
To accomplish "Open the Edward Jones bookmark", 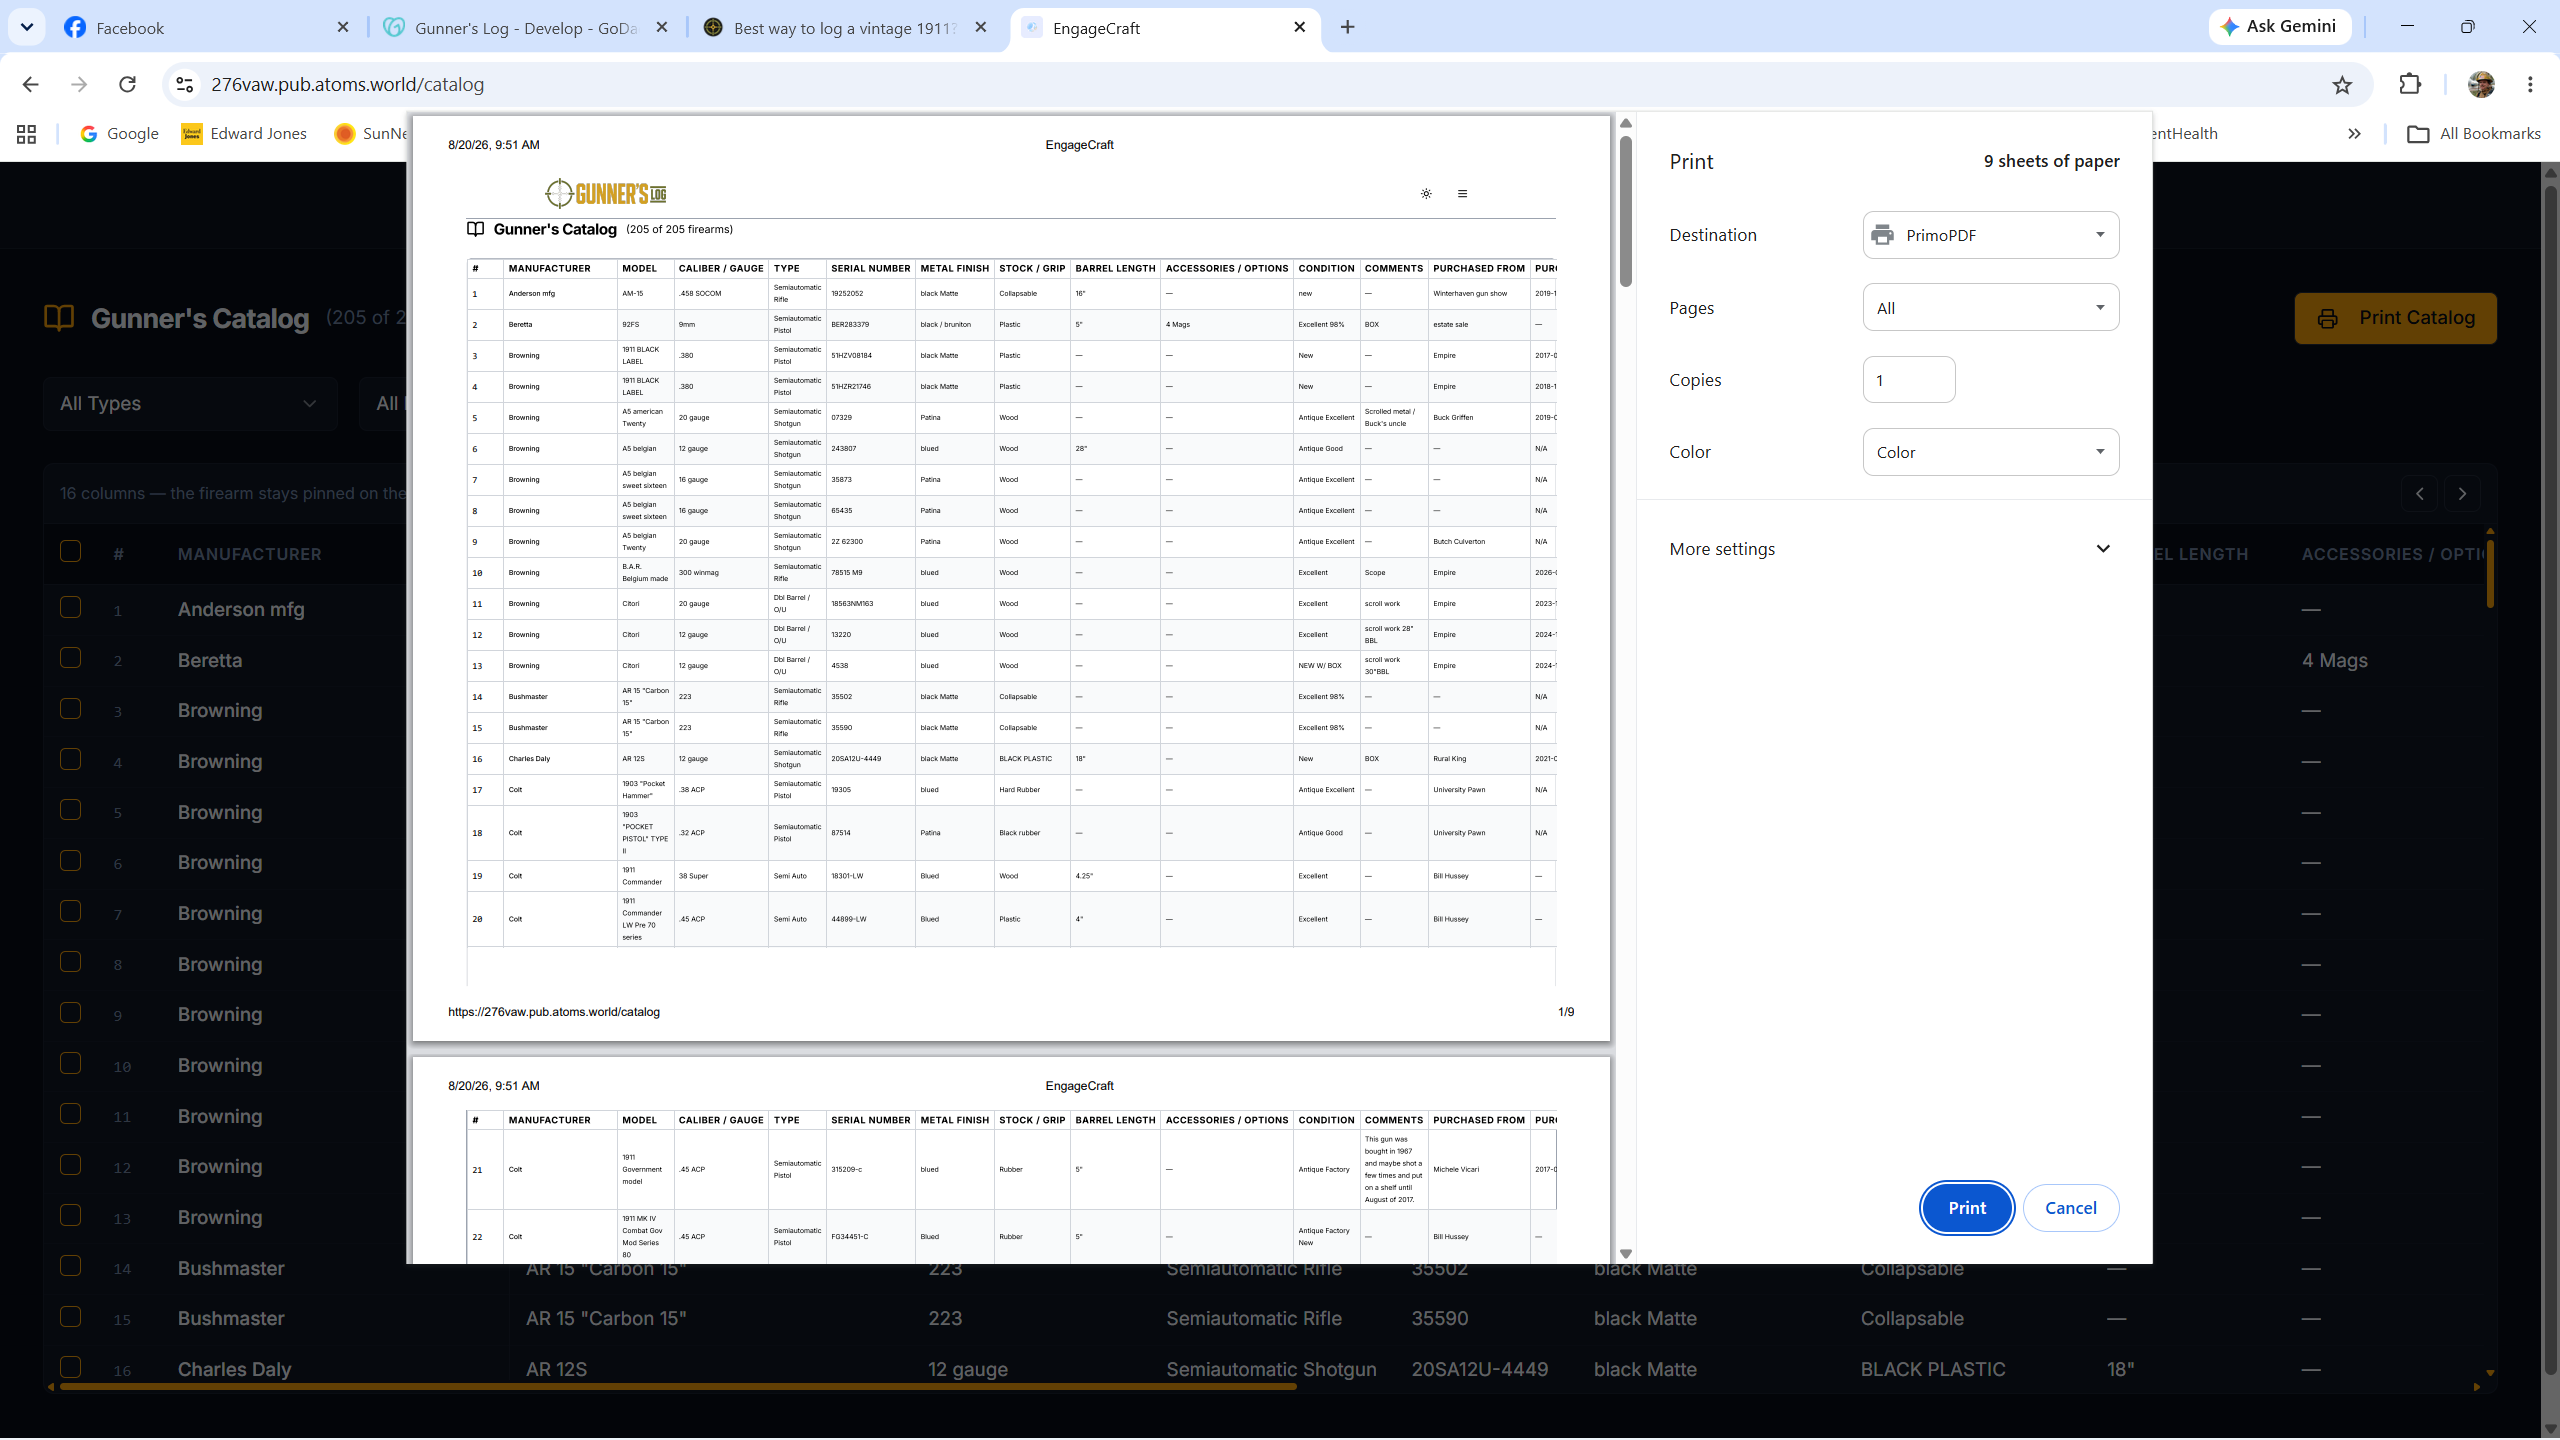I will (244, 134).
